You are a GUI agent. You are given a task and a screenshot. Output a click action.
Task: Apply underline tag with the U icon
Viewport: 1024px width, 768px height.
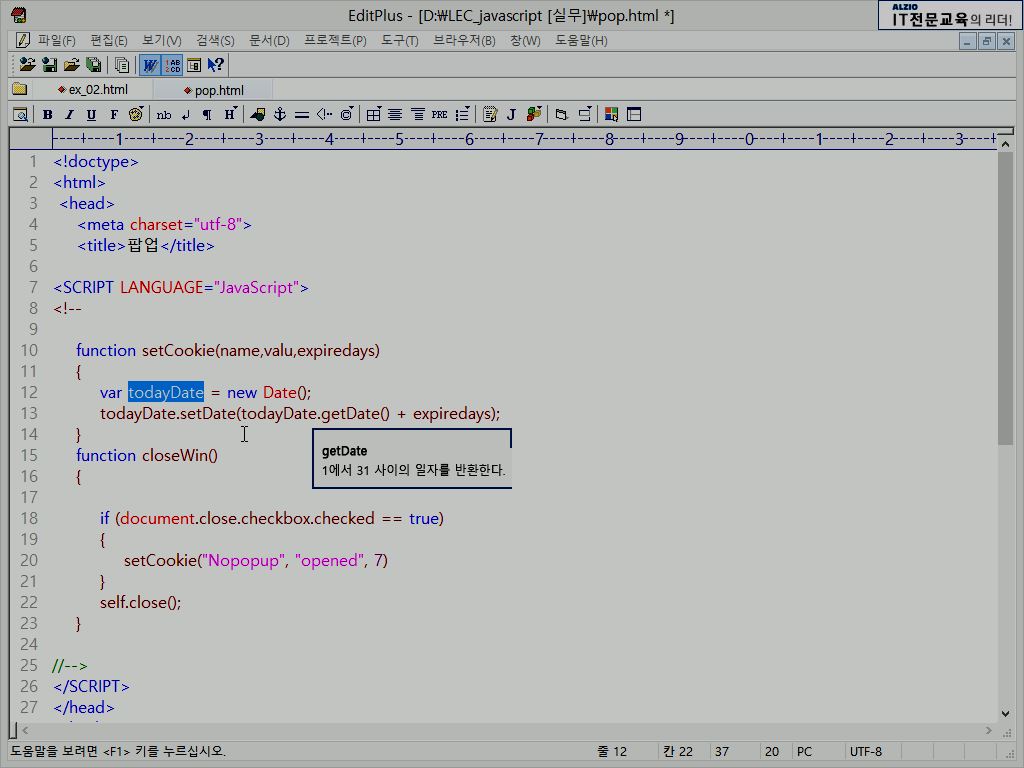pos(91,115)
